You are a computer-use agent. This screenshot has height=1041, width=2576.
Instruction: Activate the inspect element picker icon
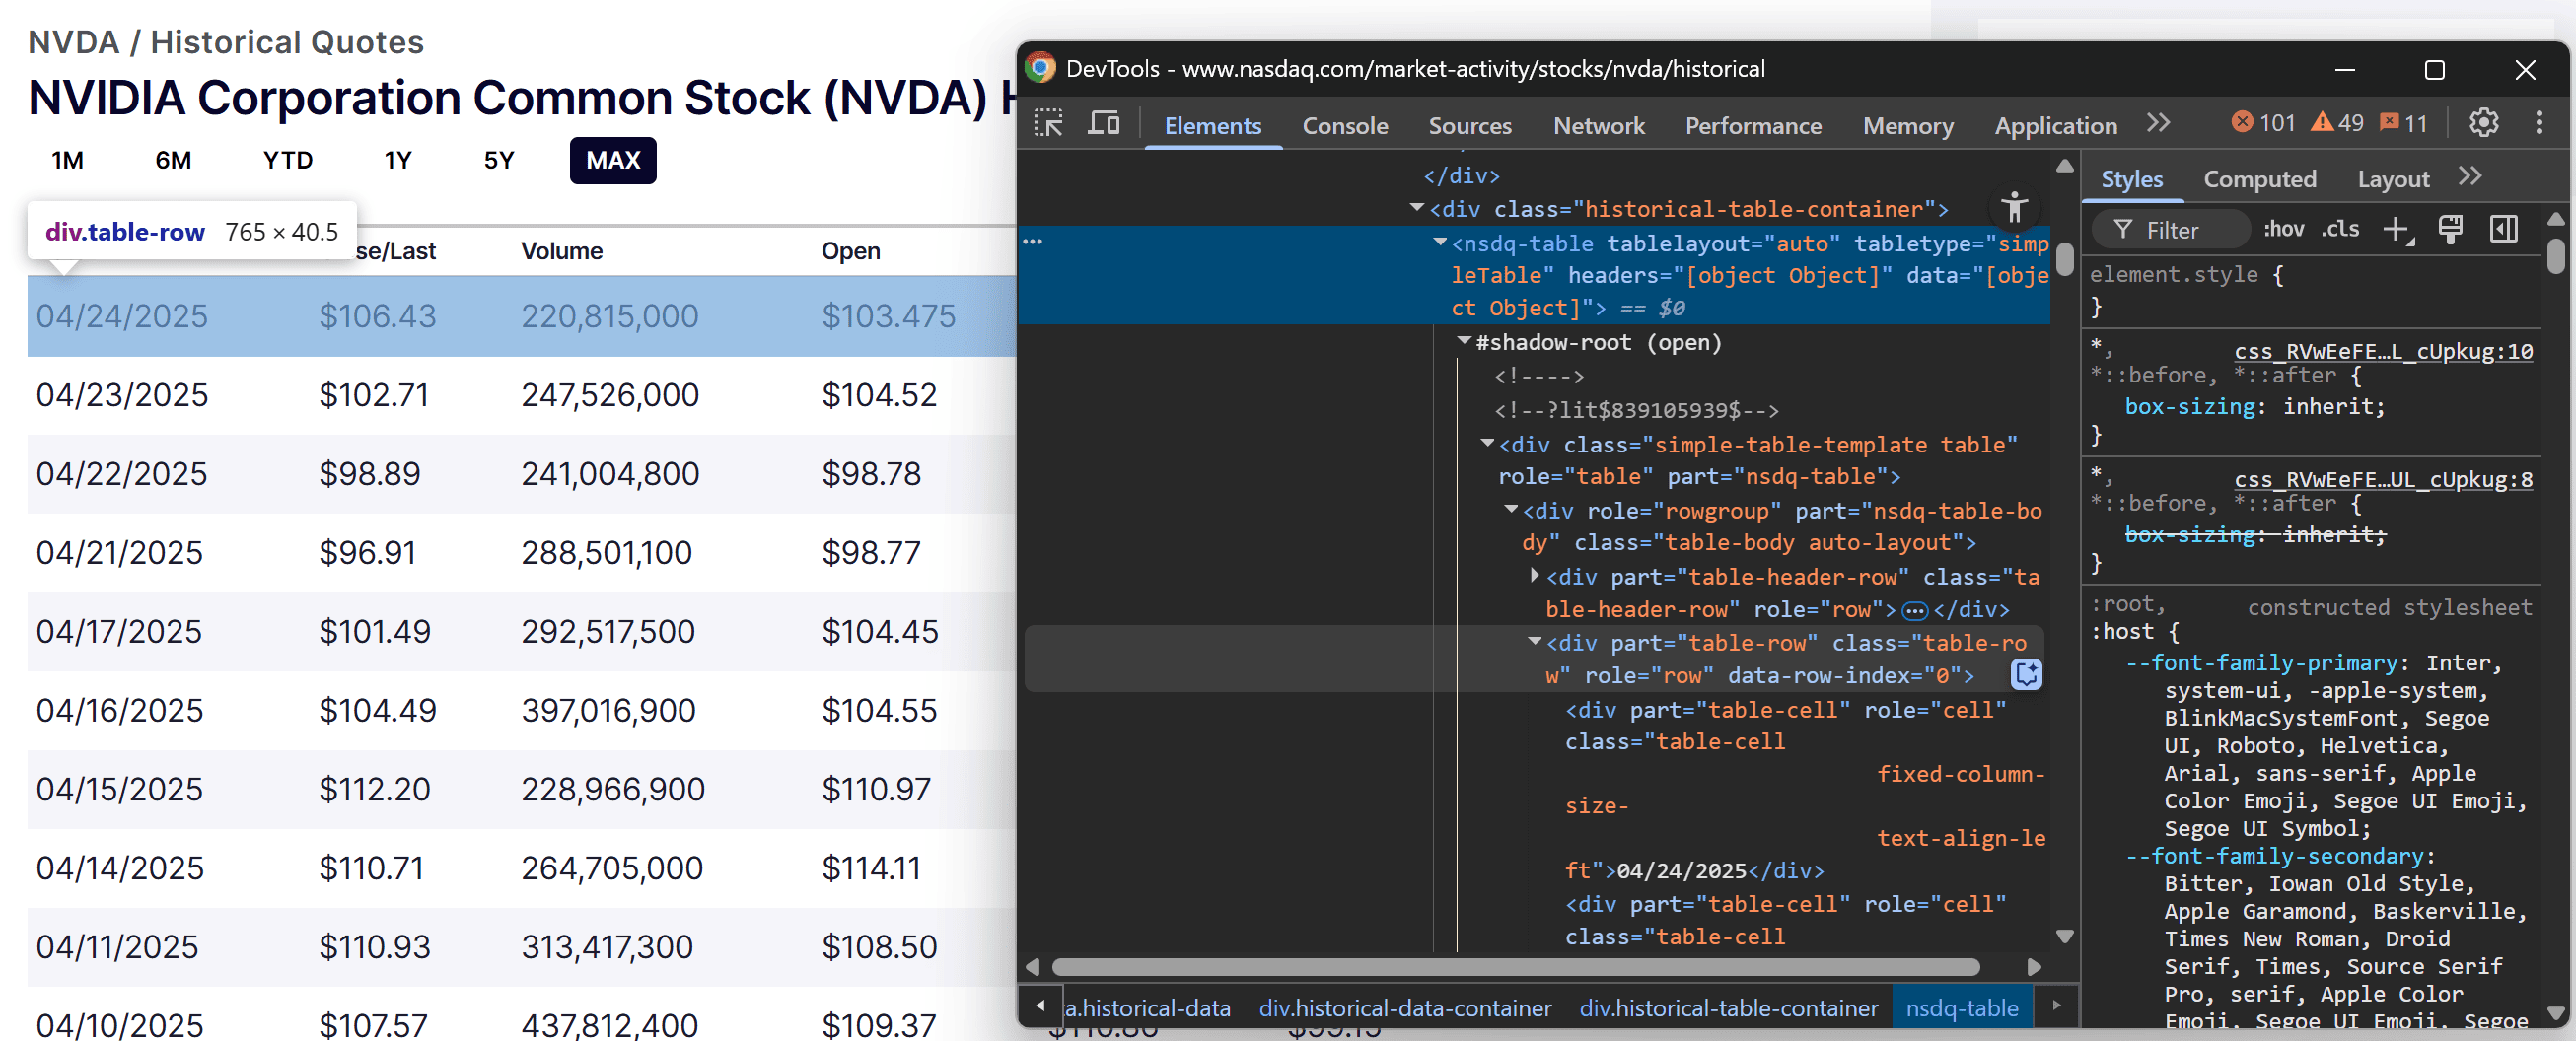[x=1049, y=124]
